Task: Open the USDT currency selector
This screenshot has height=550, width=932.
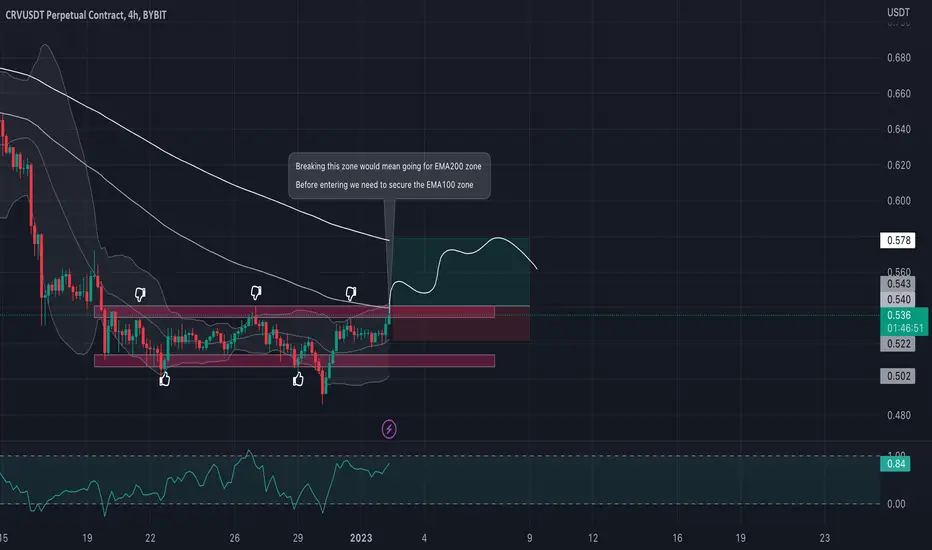Action: pyautogui.click(x=898, y=12)
